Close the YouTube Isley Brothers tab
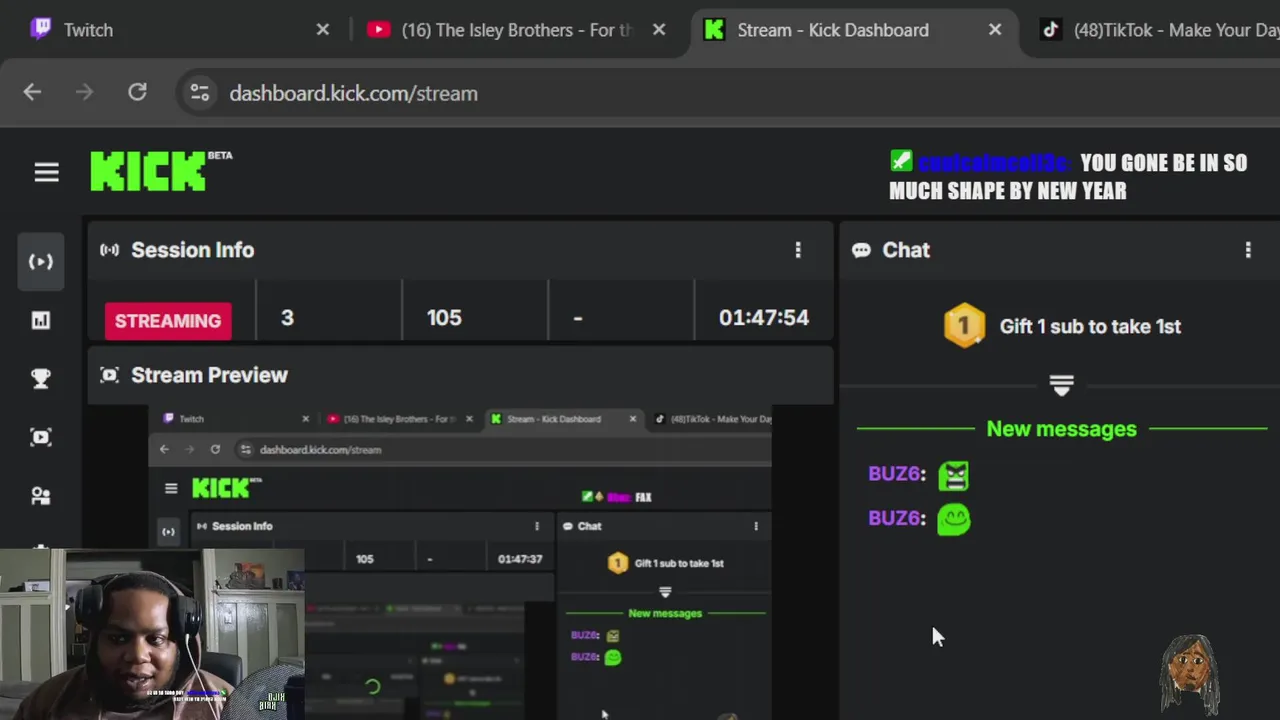 [x=659, y=30]
